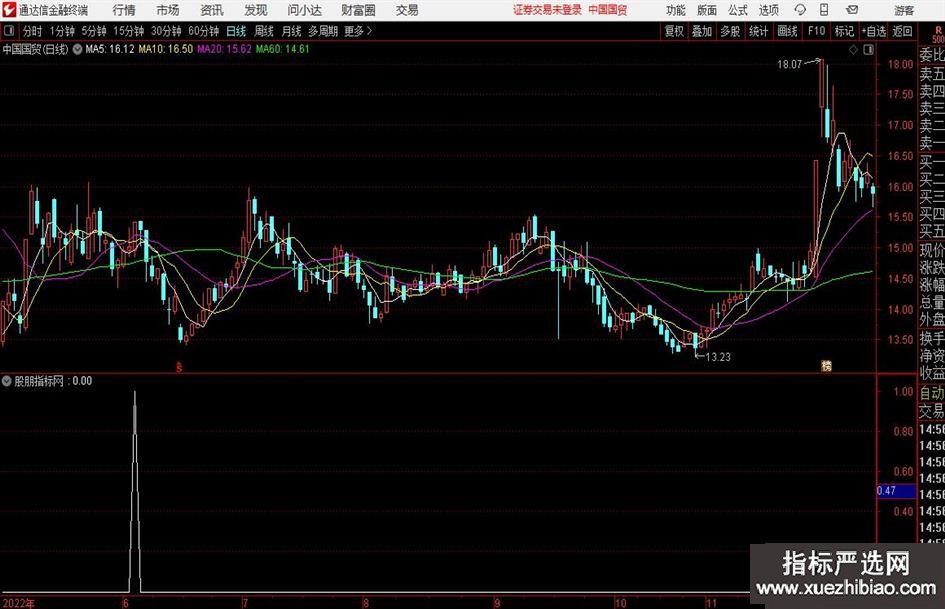Click the 证券交易未登录 login link
Viewport: 945px width, 609px height.
(547, 10)
